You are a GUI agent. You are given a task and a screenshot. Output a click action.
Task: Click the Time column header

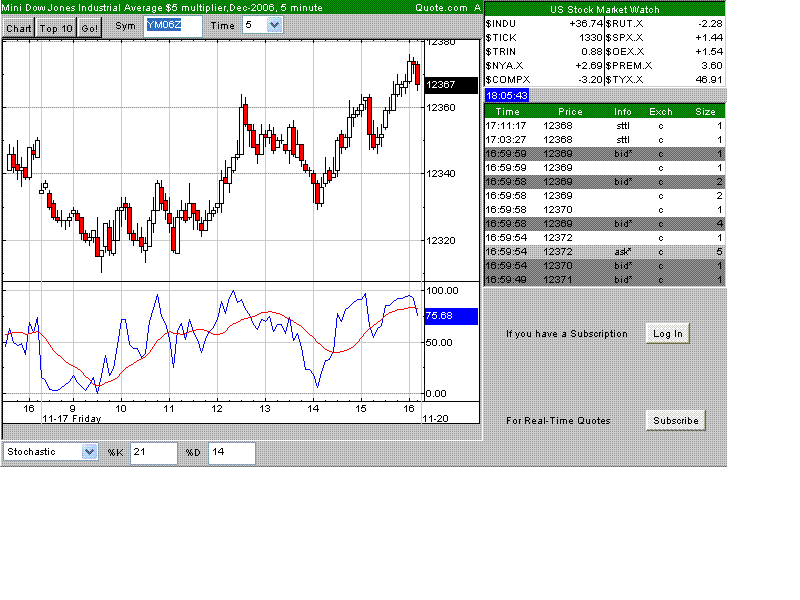tap(508, 112)
